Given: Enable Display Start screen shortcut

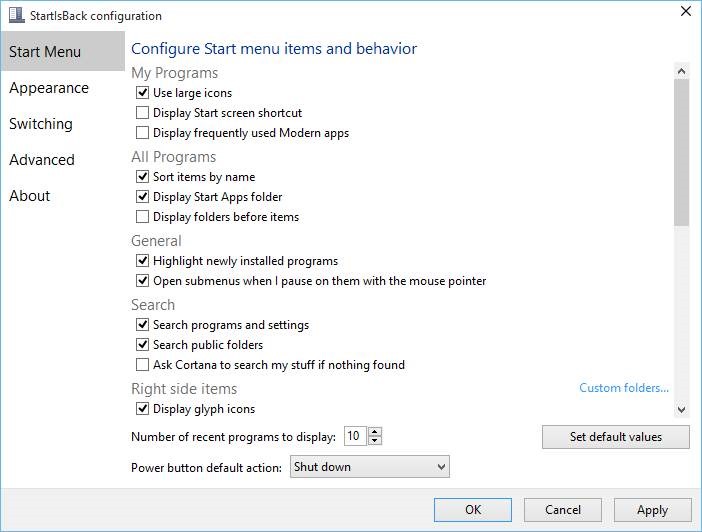Looking at the screenshot, I should 142,113.
